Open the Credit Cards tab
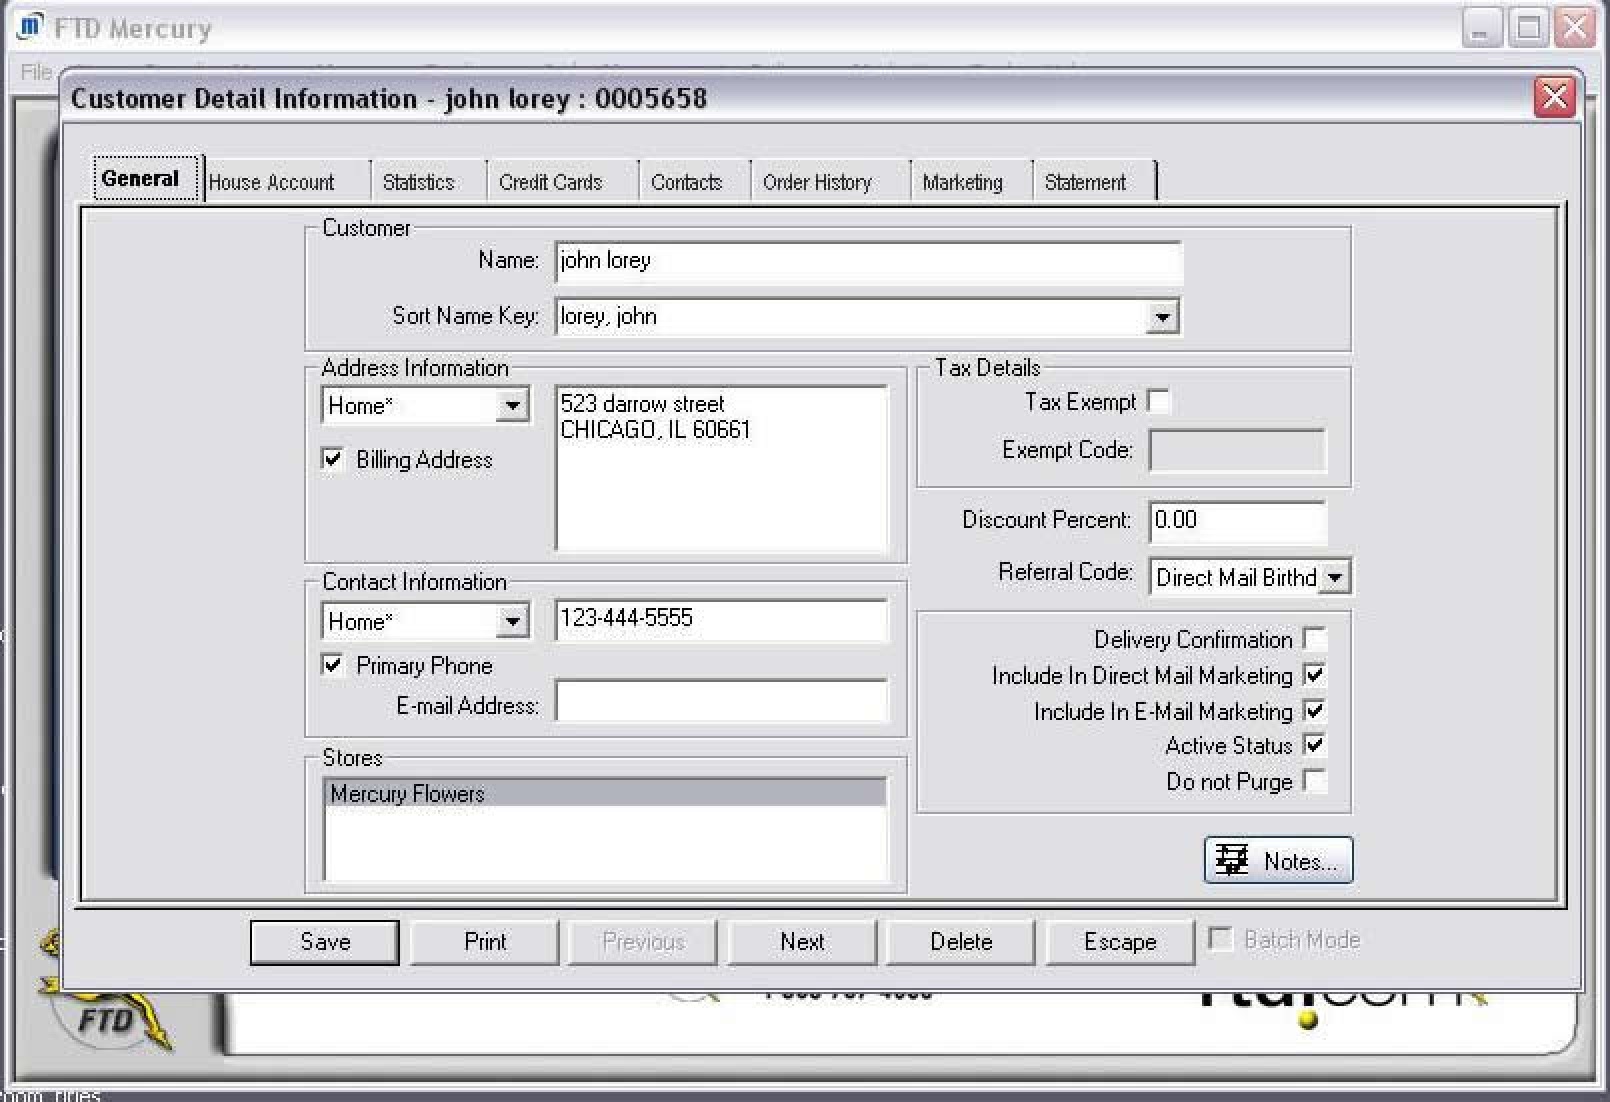The image size is (1610, 1102). click(x=551, y=181)
